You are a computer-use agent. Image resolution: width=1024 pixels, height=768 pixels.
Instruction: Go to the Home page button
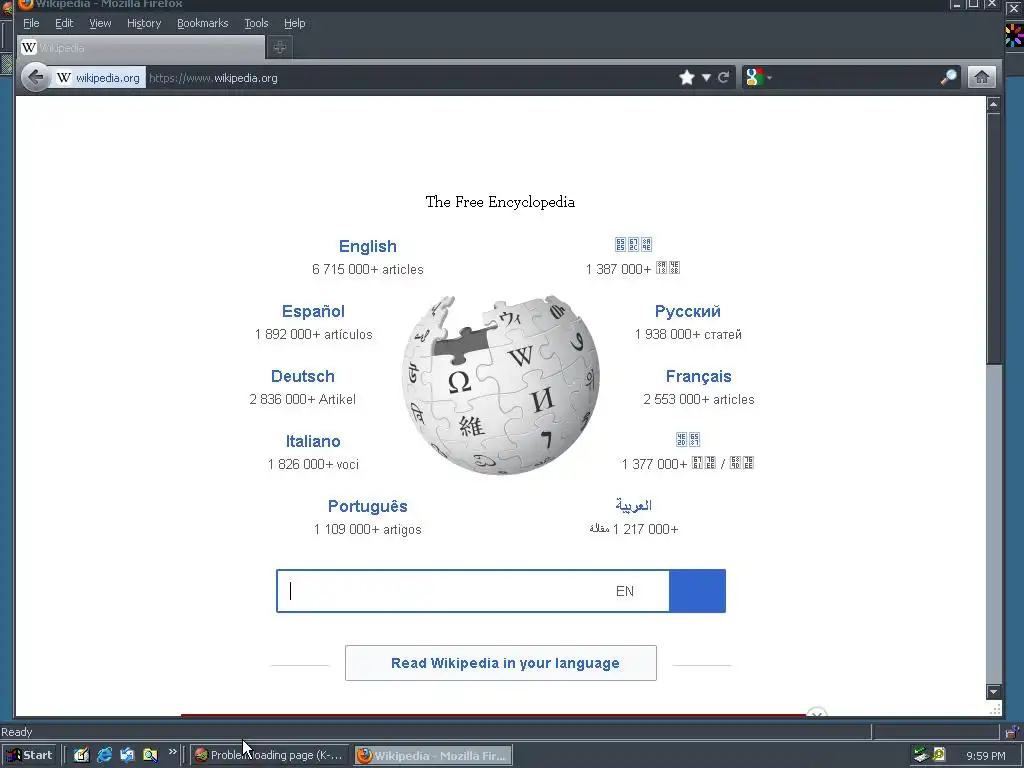pyautogui.click(x=981, y=78)
